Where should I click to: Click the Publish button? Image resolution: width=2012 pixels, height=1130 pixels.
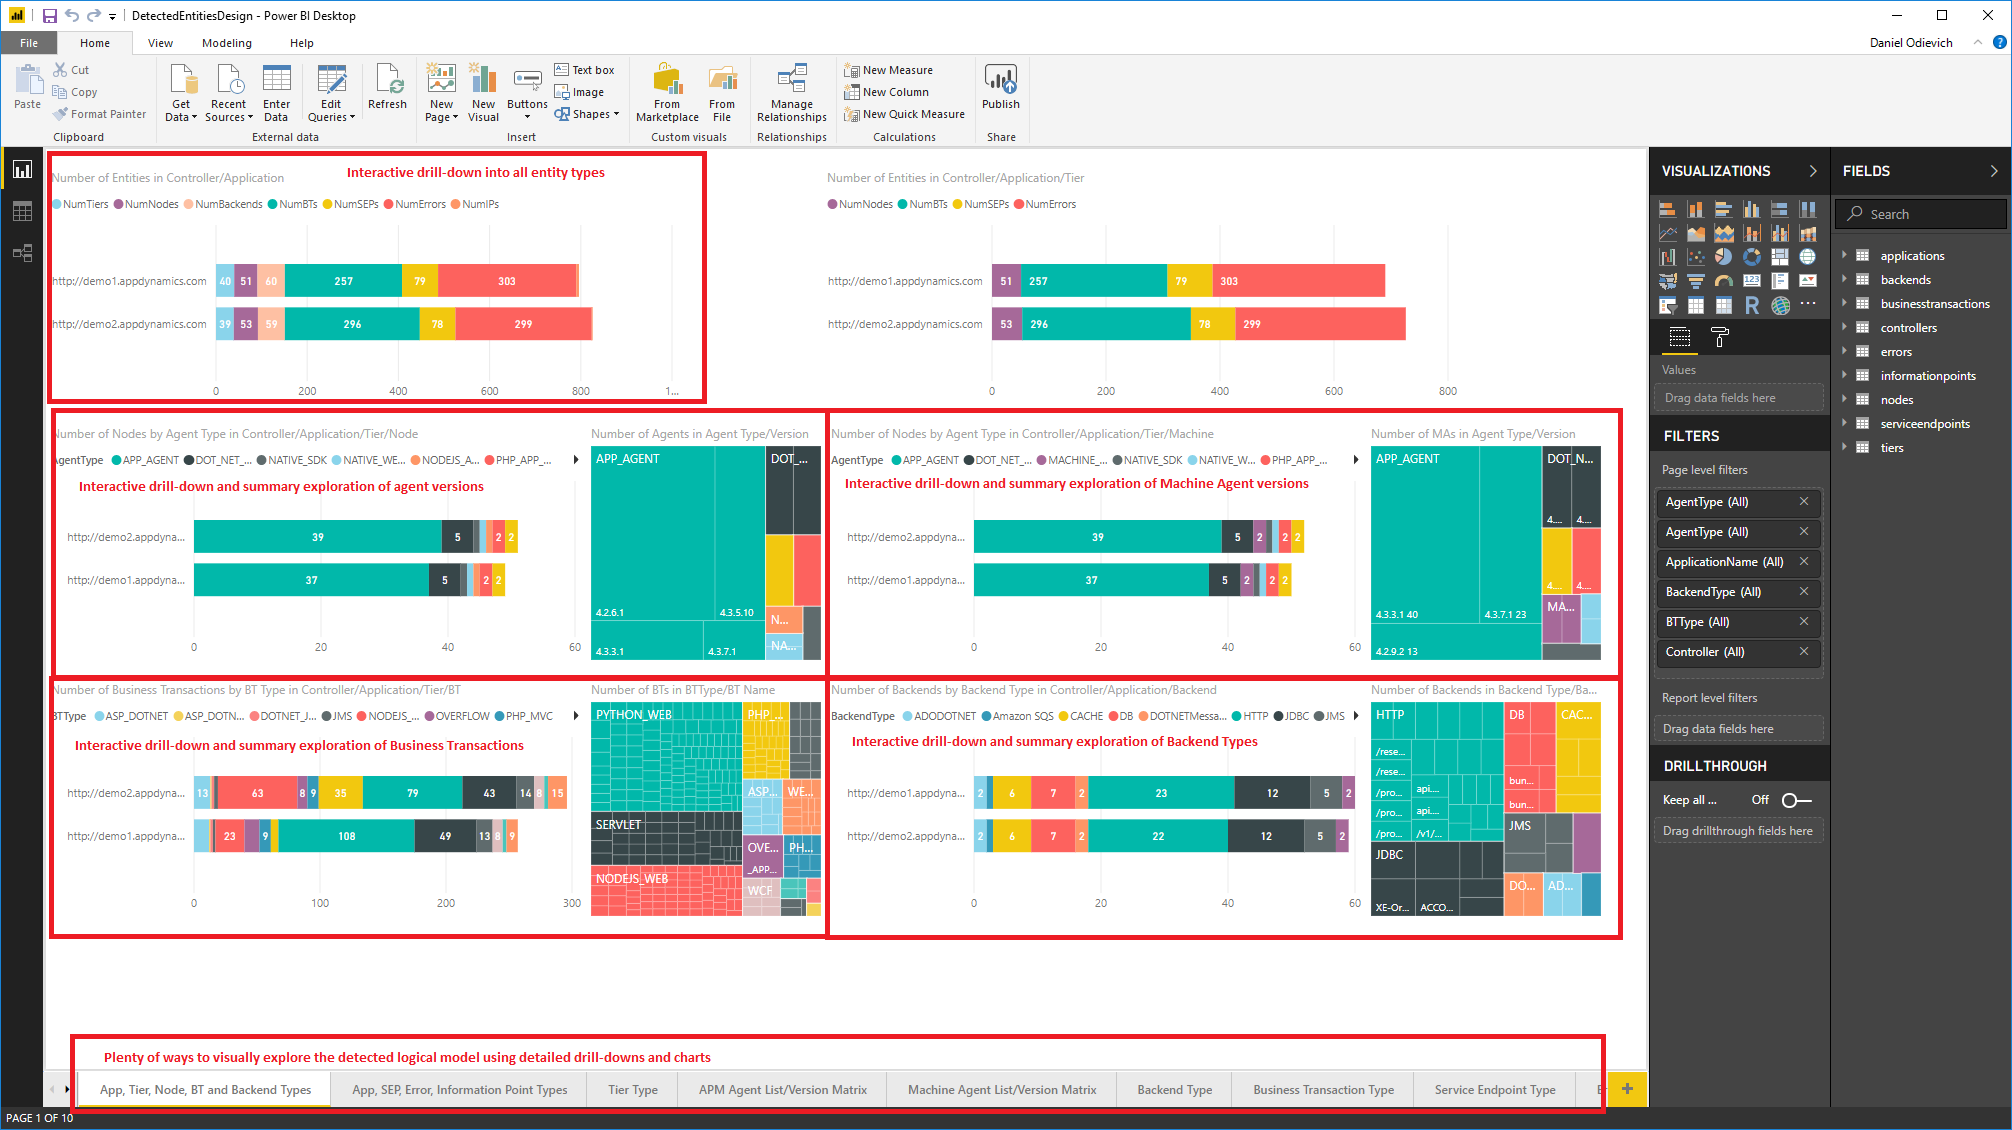[1001, 87]
